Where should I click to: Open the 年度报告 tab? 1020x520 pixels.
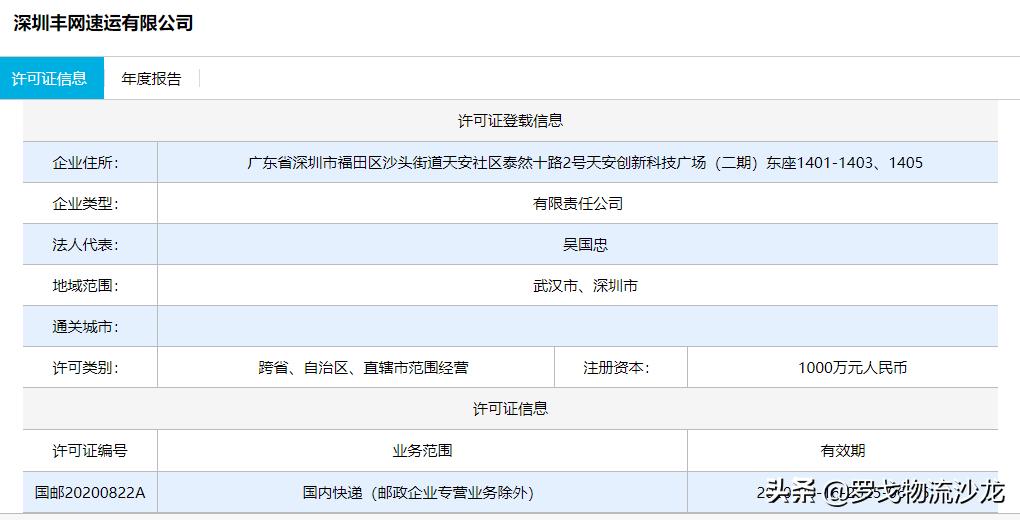click(151, 79)
